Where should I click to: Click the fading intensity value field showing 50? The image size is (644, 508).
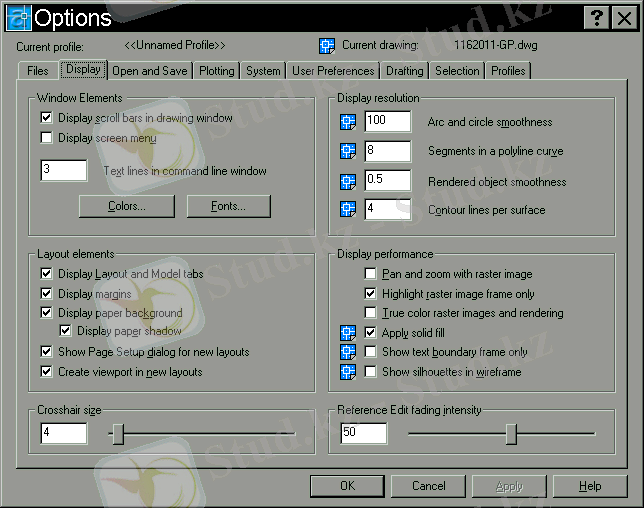tap(363, 433)
